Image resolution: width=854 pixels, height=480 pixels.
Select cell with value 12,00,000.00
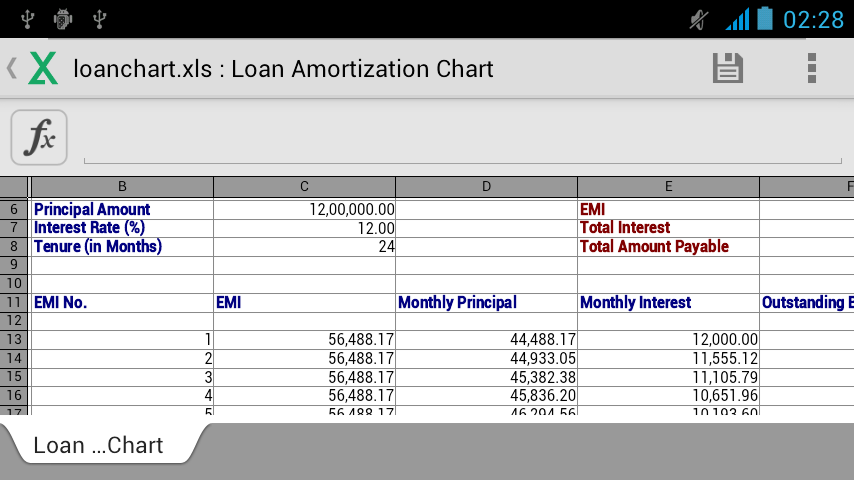304,209
